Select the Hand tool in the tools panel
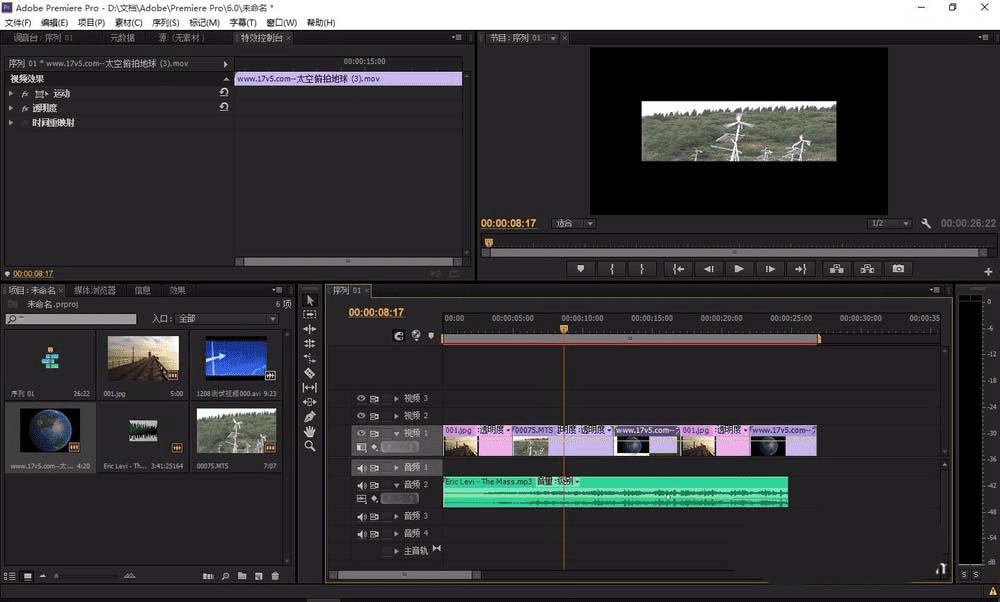Image resolution: width=1000 pixels, height=602 pixels. [310, 431]
